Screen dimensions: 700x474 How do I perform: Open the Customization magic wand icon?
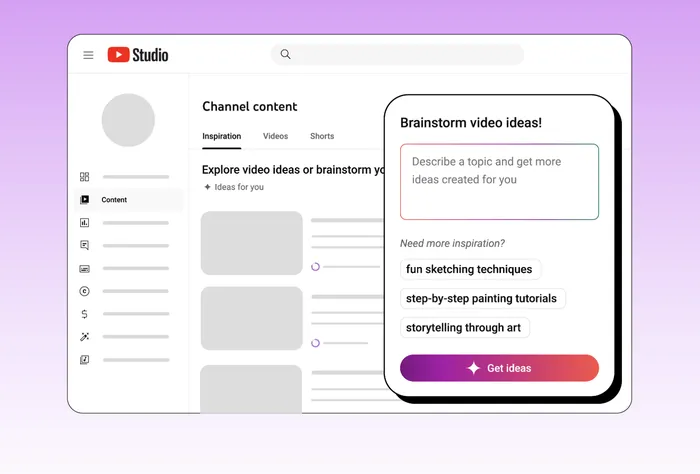(x=85, y=337)
